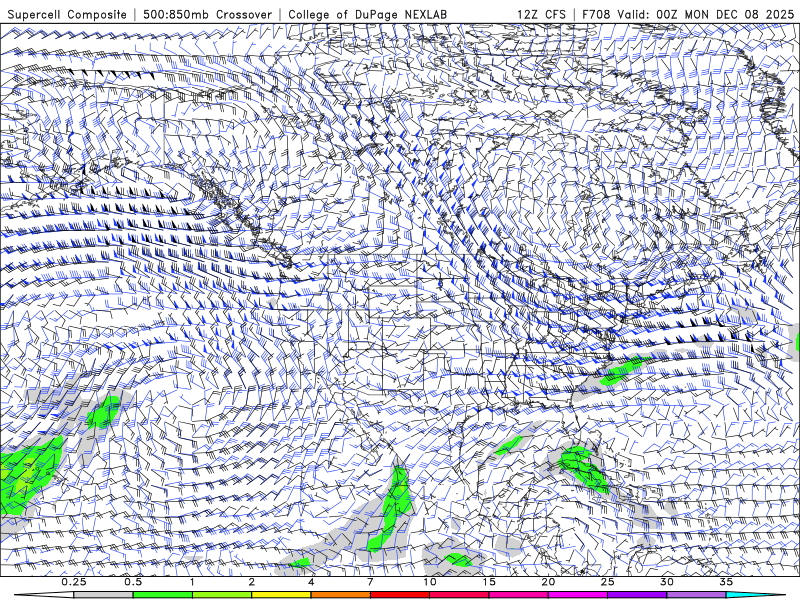Click the 35 color scale value
This screenshot has height=600, width=800.
726,582
